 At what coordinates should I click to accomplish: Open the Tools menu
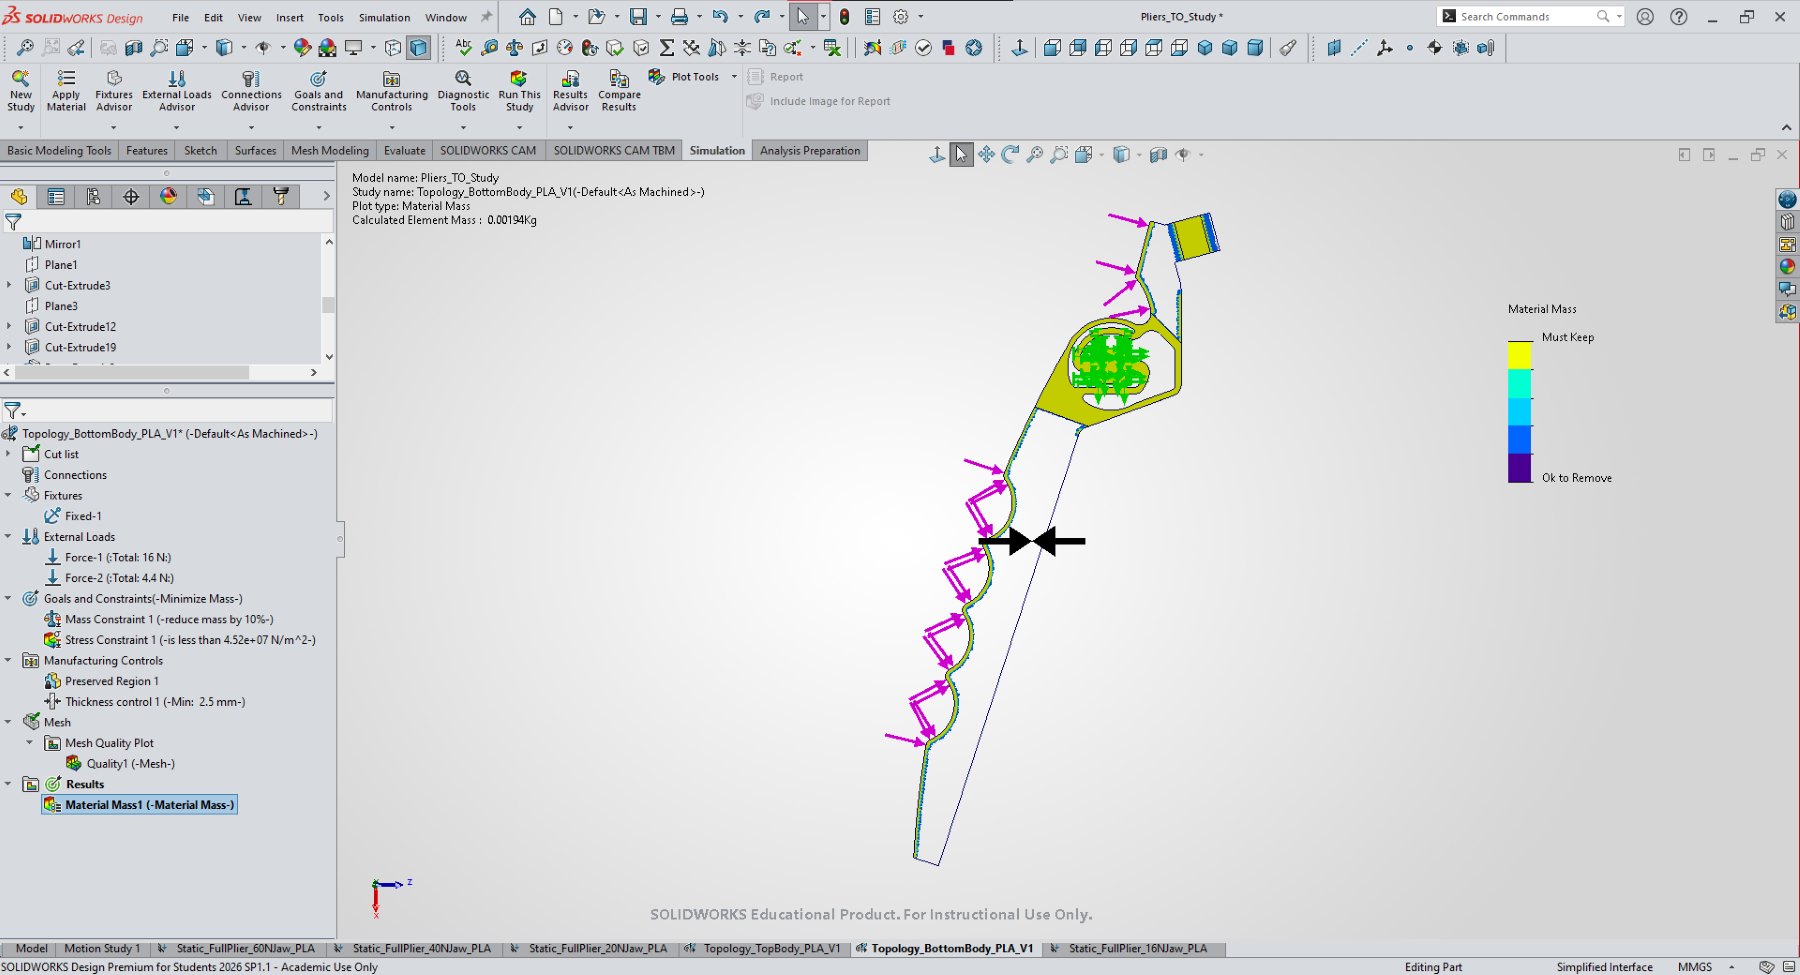coord(331,17)
